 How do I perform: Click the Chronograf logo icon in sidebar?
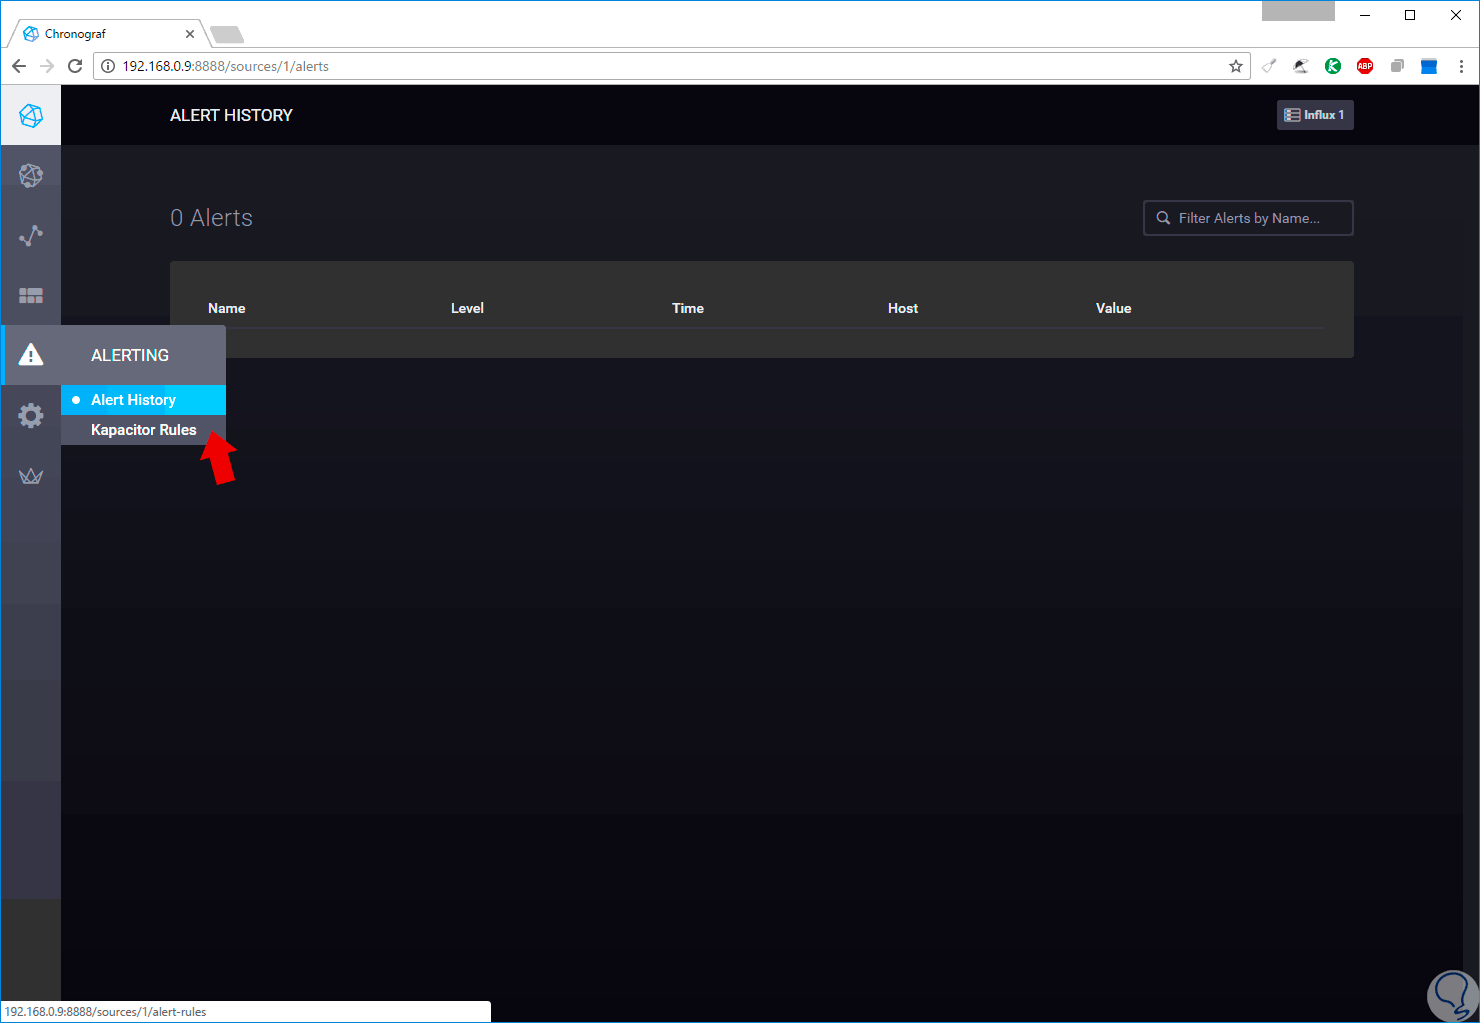tap(31, 115)
